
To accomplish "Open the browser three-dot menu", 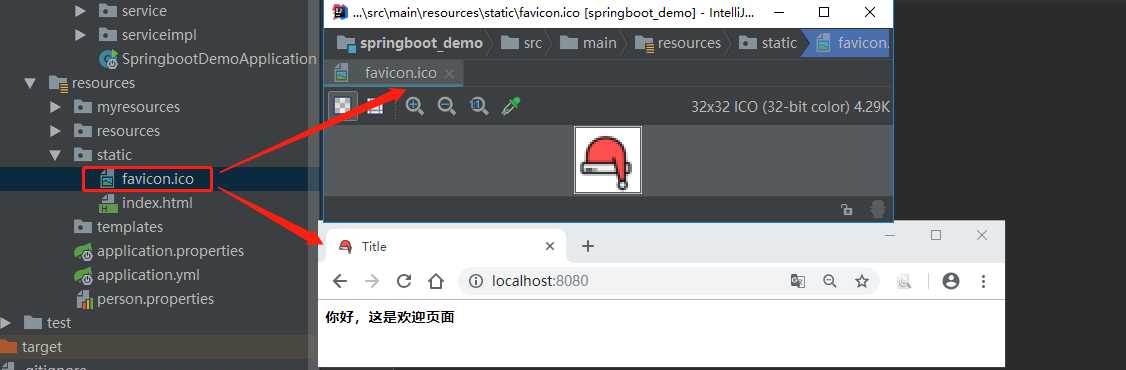I will tap(984, 281).
